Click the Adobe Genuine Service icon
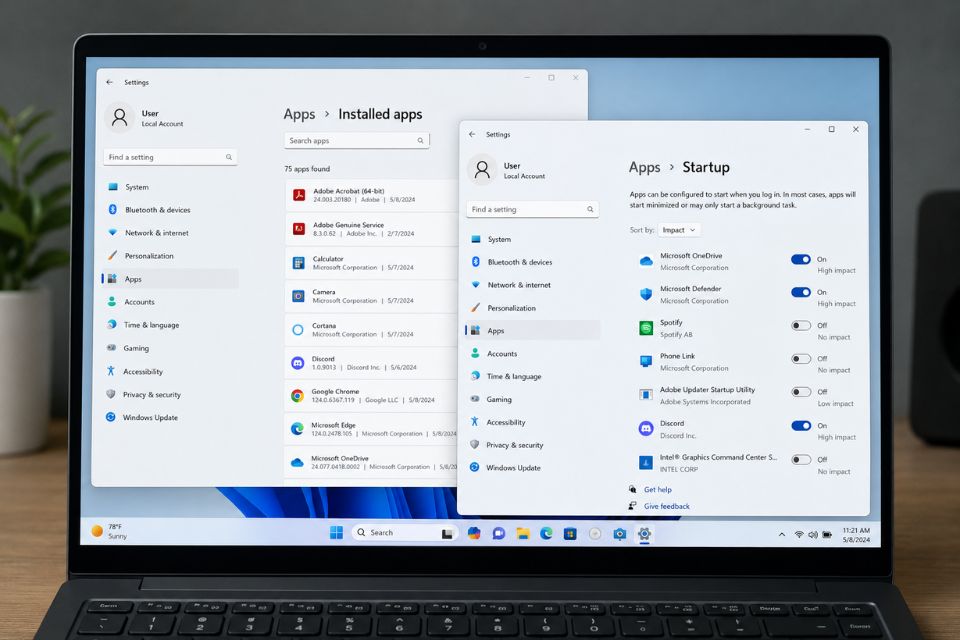The width and height of the screenshot is (960, 640). point(299,228)
